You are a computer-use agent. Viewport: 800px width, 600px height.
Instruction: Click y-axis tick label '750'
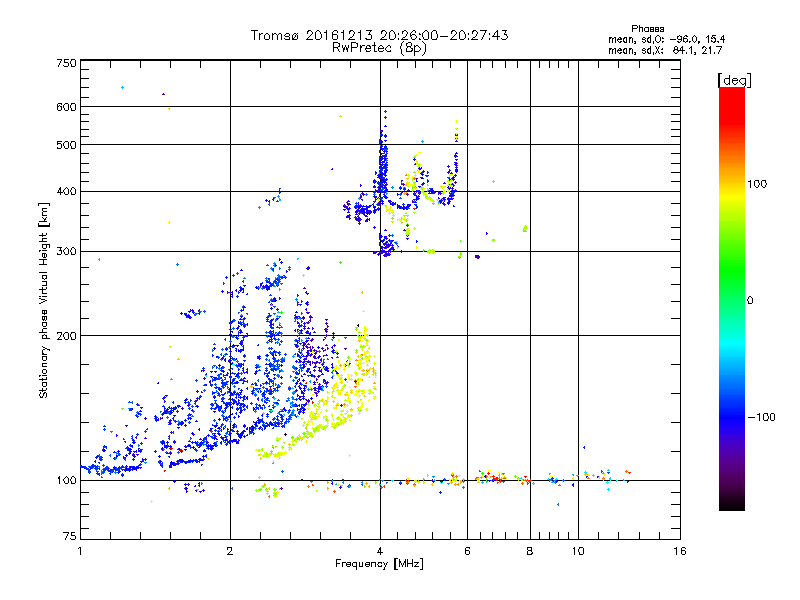pos(66,63)
